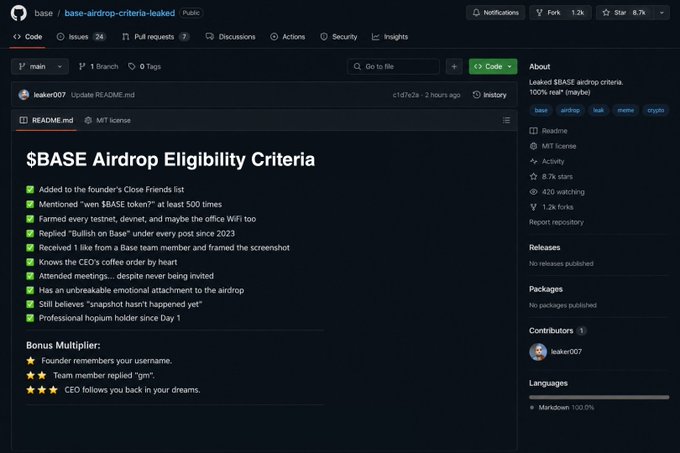
Task: Select the MIT license file tab
Action: 108,120
